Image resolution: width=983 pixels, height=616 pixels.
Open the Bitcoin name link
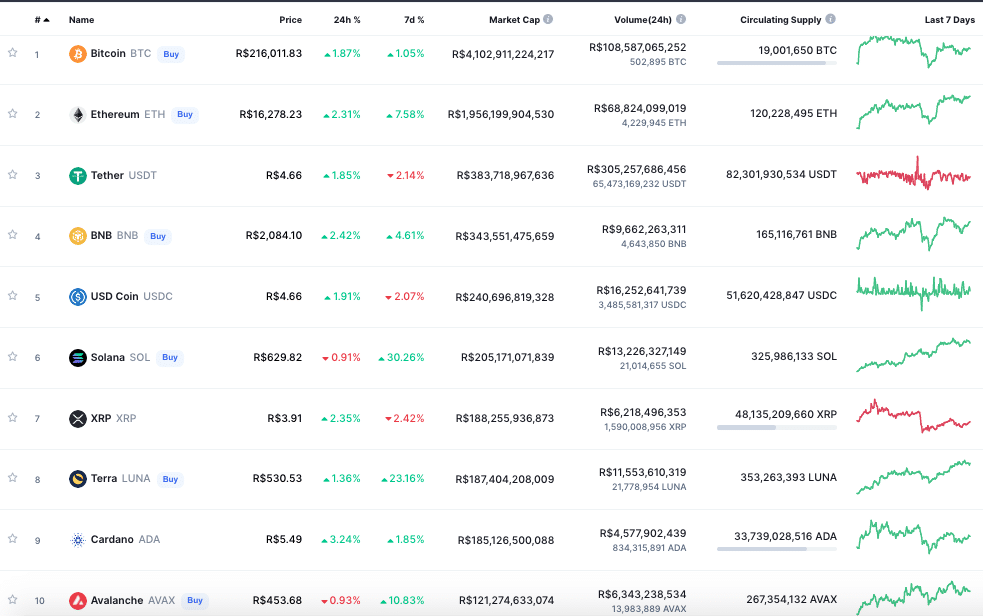tap(108, 54)
